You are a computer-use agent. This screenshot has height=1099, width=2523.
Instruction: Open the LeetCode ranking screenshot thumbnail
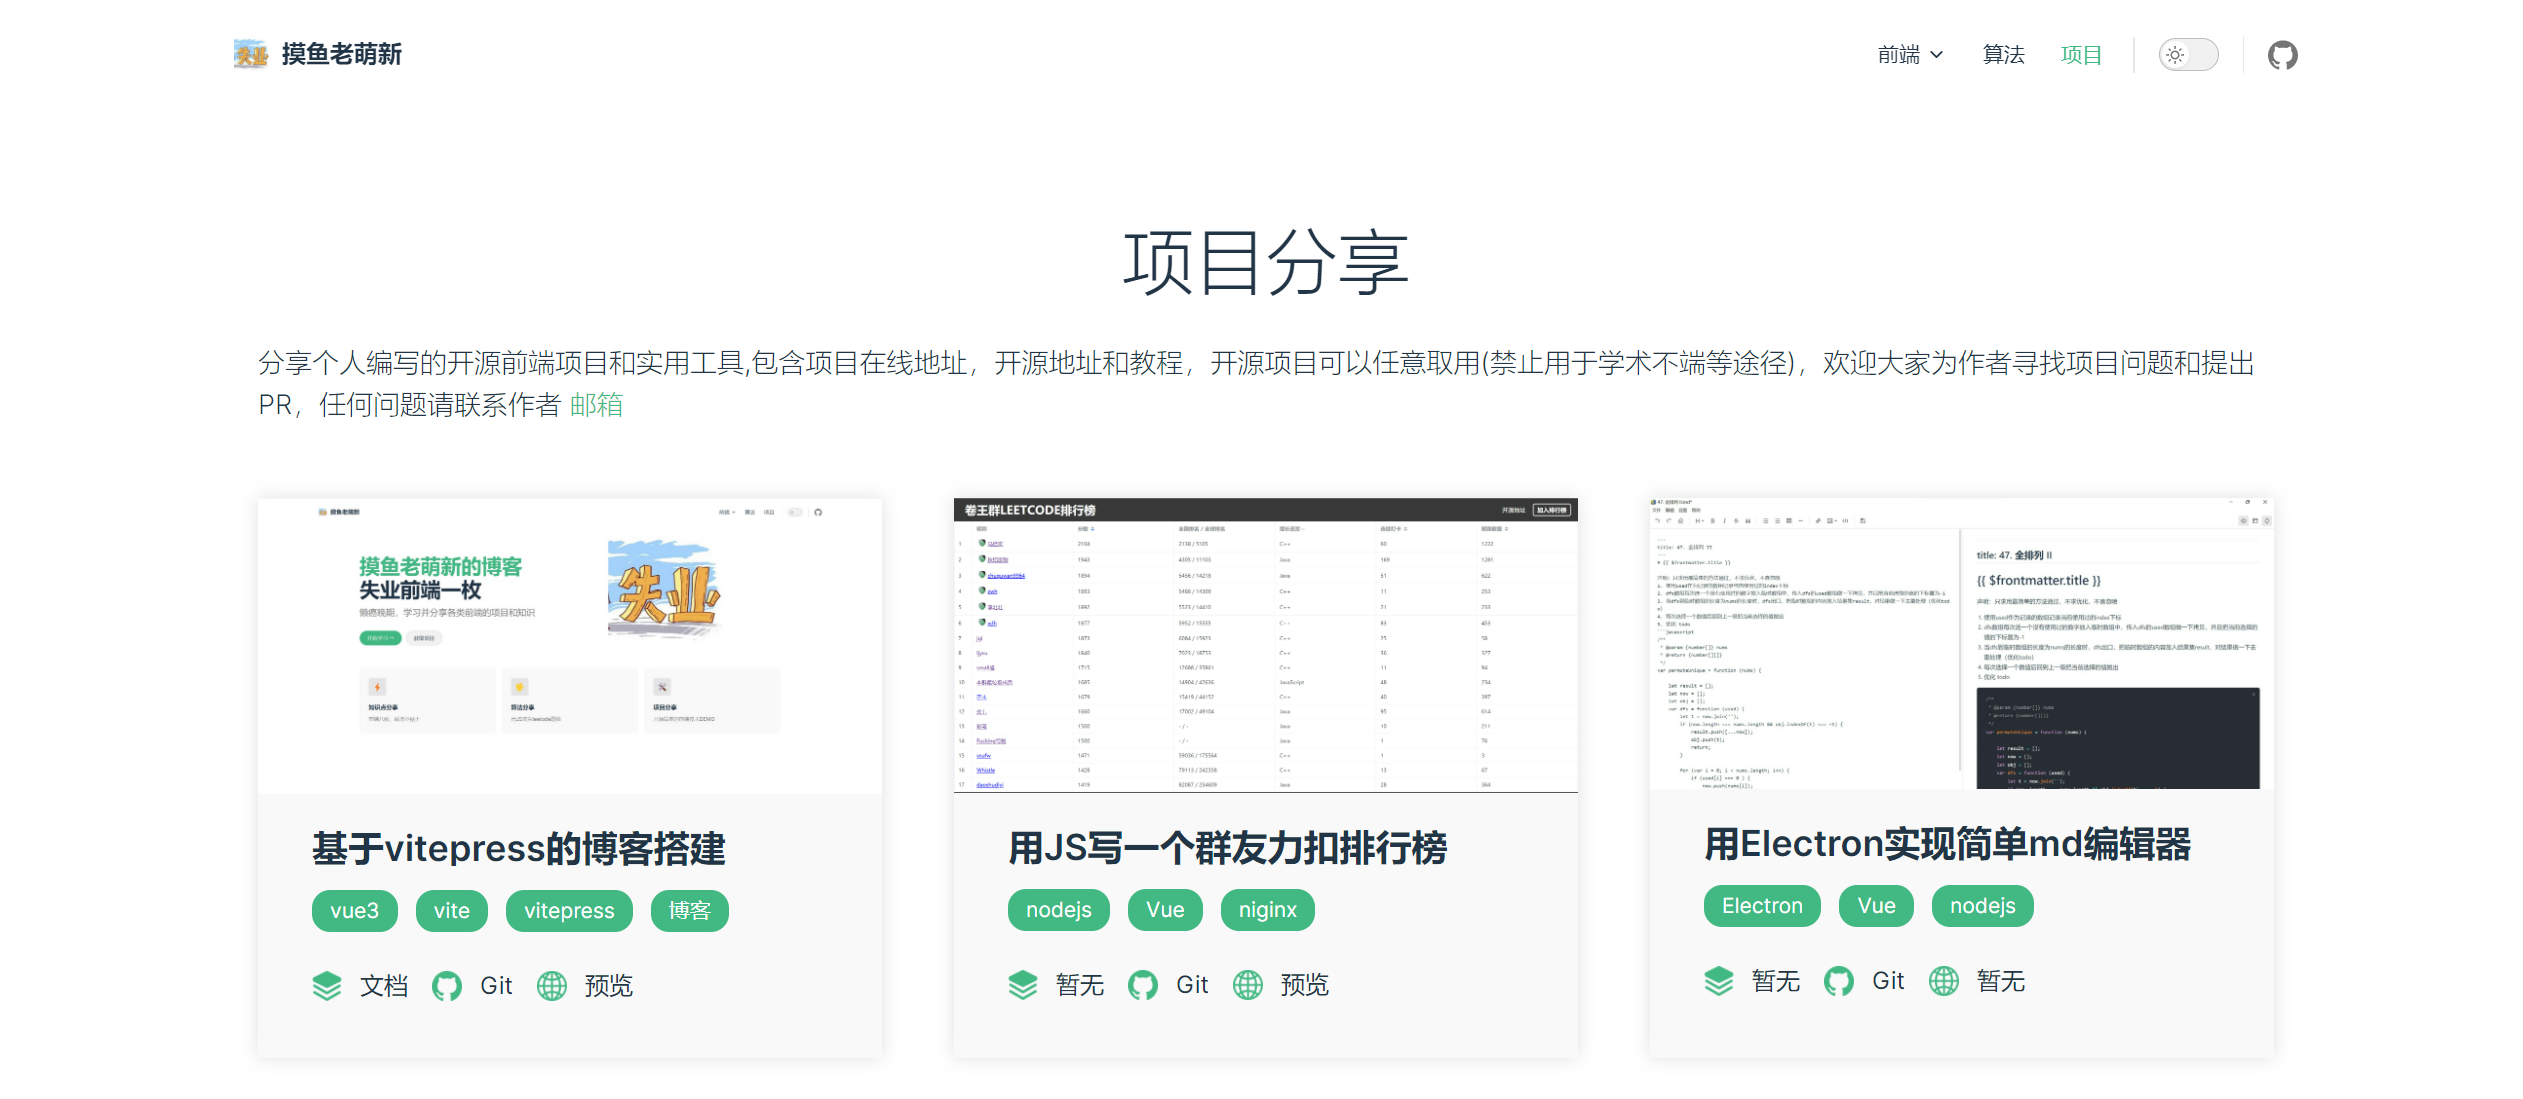coord(1265,645)
